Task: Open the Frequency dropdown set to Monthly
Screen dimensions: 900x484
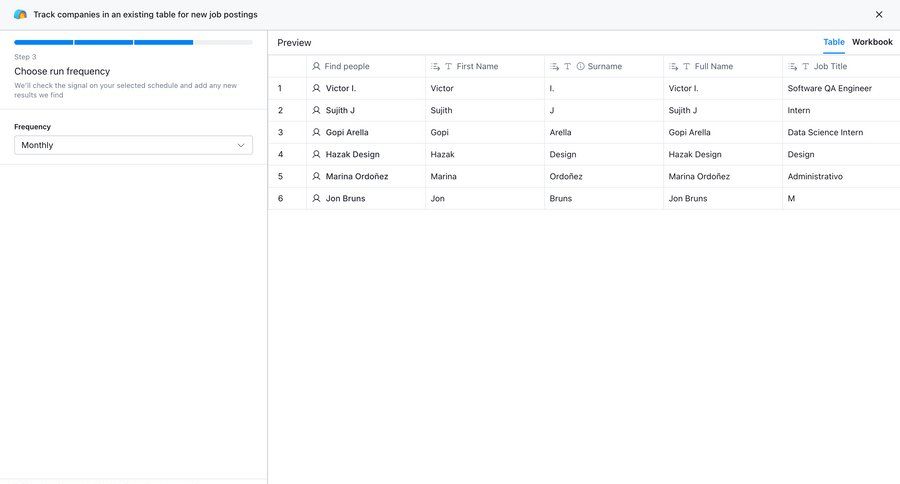Action: click(133, 145)
